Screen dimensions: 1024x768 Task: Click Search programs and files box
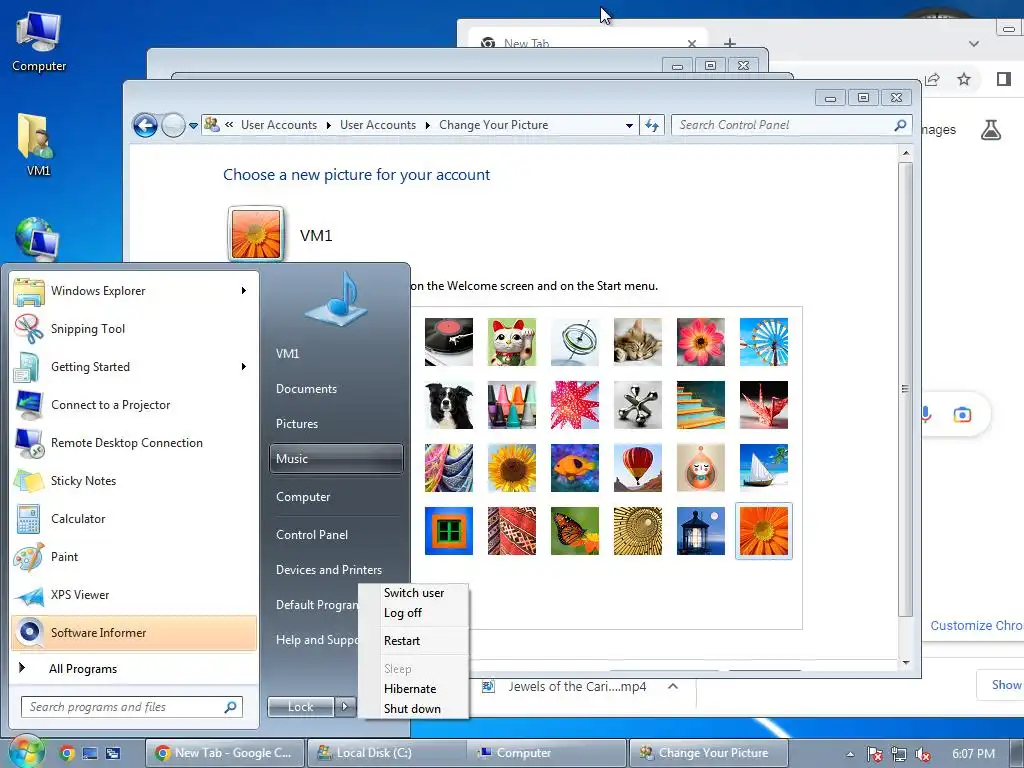click(x=132, y=707)
